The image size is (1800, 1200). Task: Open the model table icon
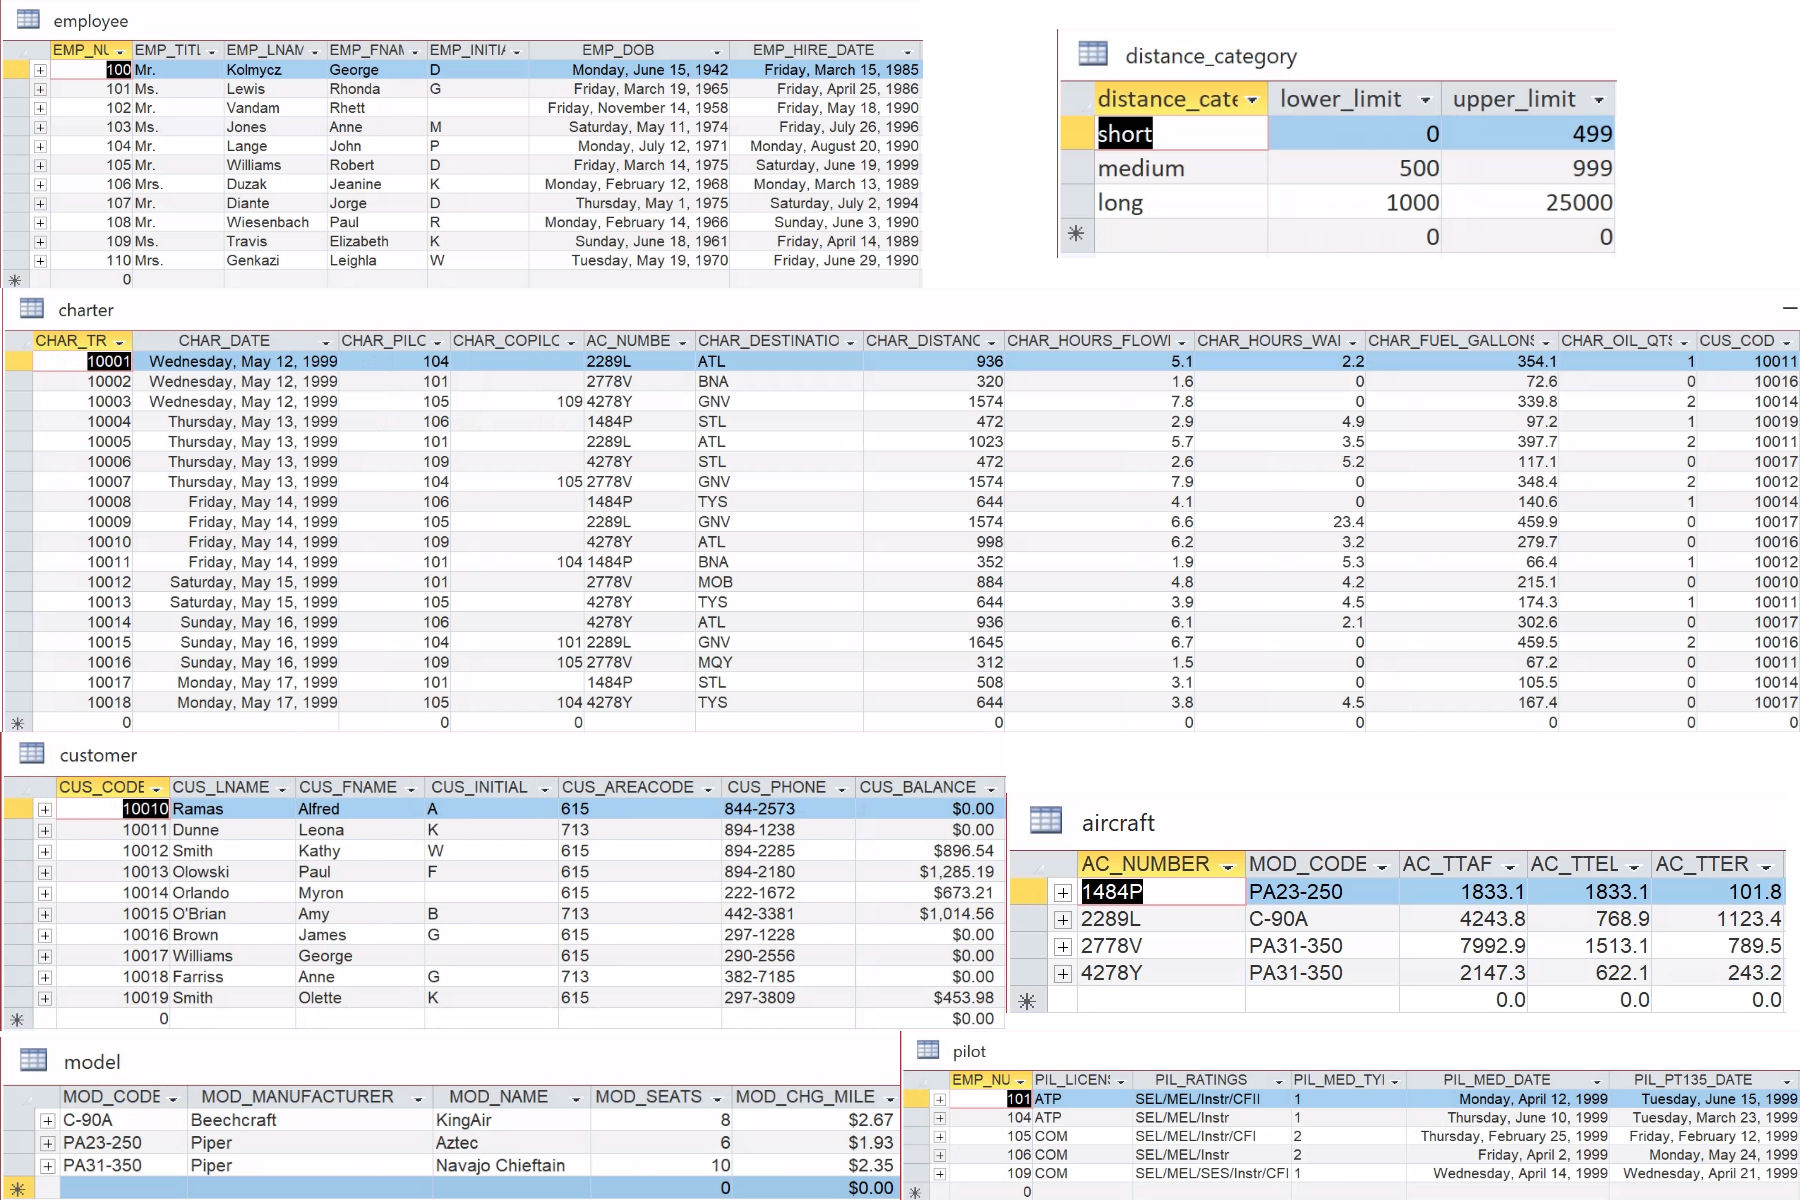[x=32, y=1061]
